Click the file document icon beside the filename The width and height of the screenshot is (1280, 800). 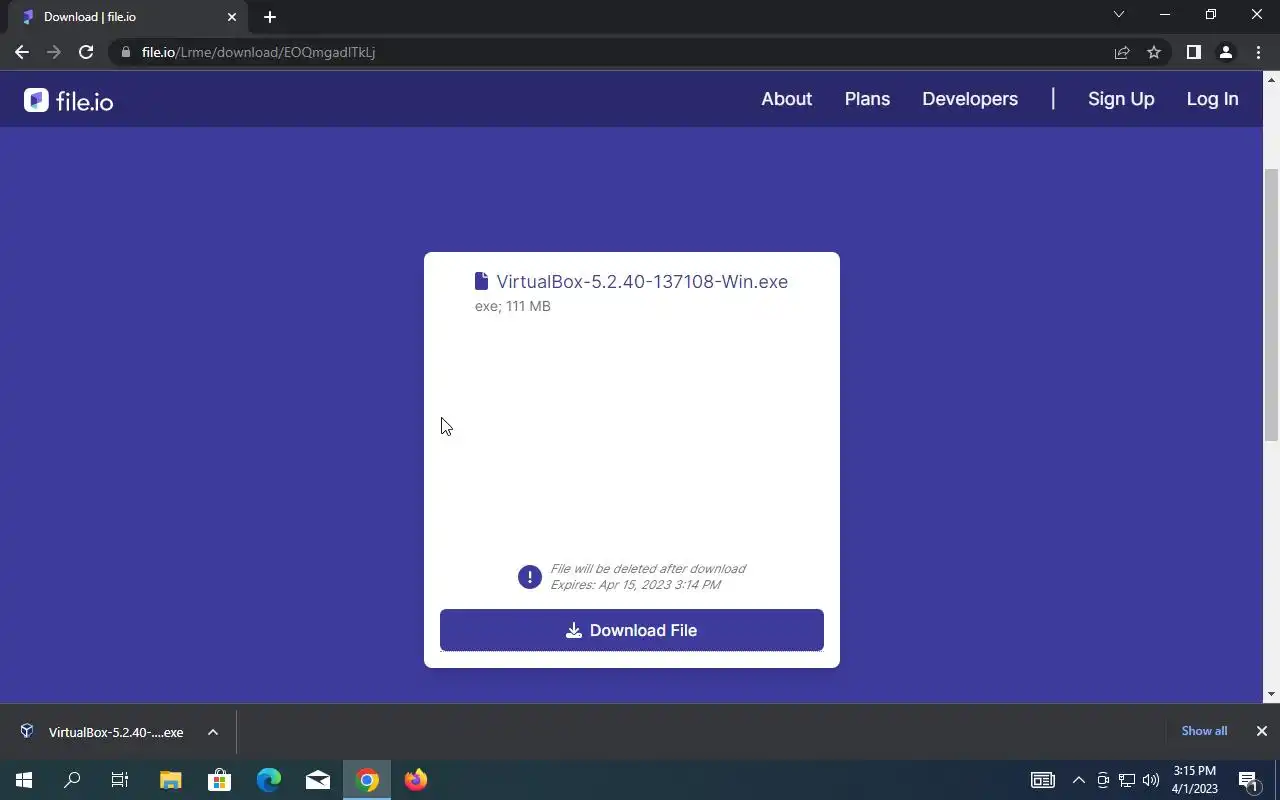point(481,281)
